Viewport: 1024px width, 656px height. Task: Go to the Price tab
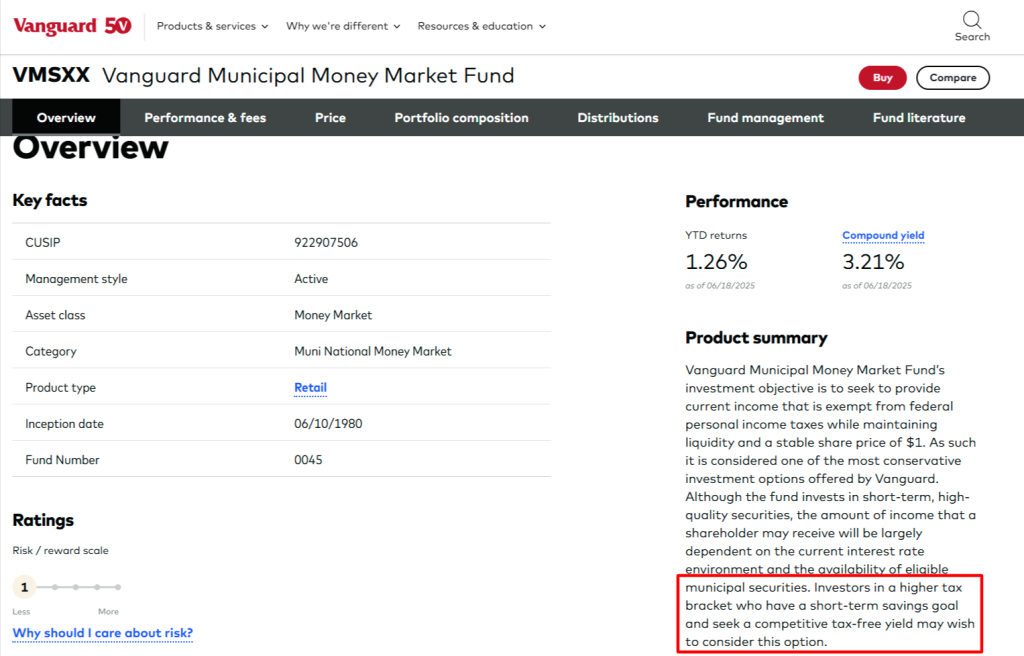click(330, 118)
